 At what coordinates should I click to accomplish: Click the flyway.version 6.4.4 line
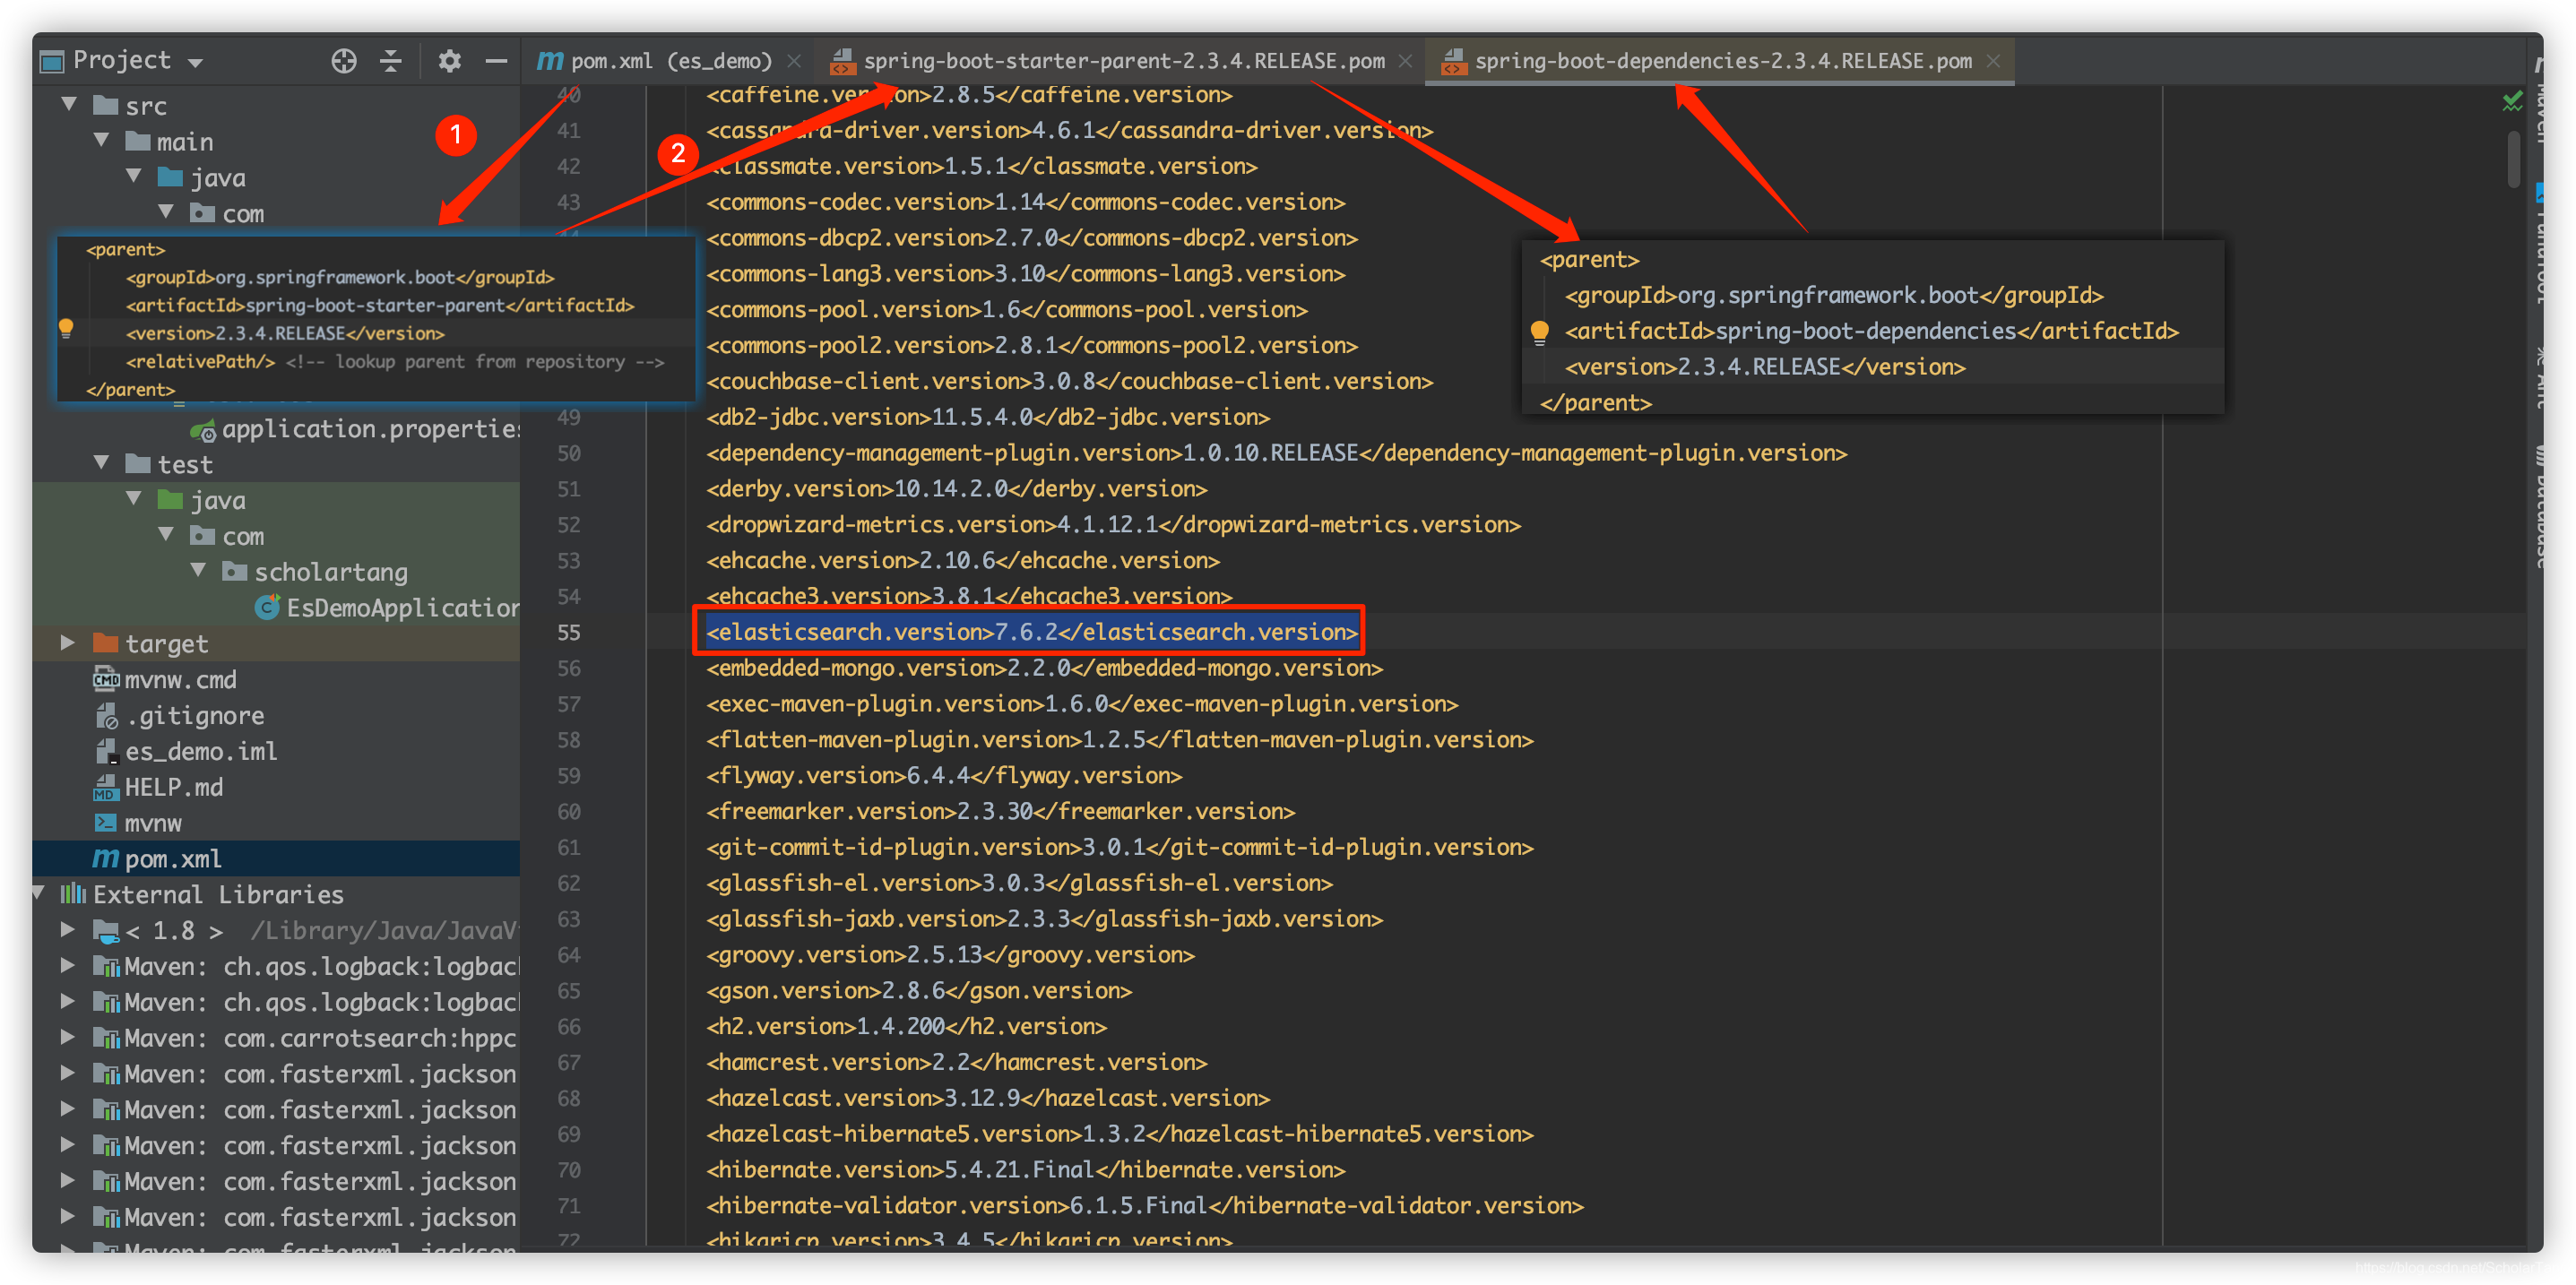[x=943, y=775]
